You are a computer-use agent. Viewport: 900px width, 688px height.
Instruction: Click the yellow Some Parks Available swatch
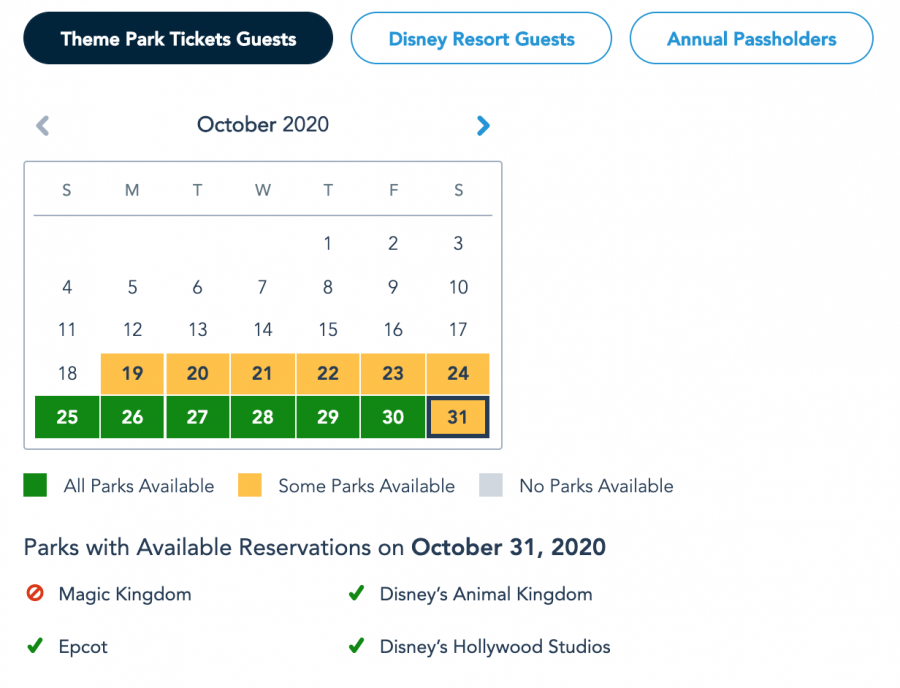pyautogui.click(x=250, y=486)
